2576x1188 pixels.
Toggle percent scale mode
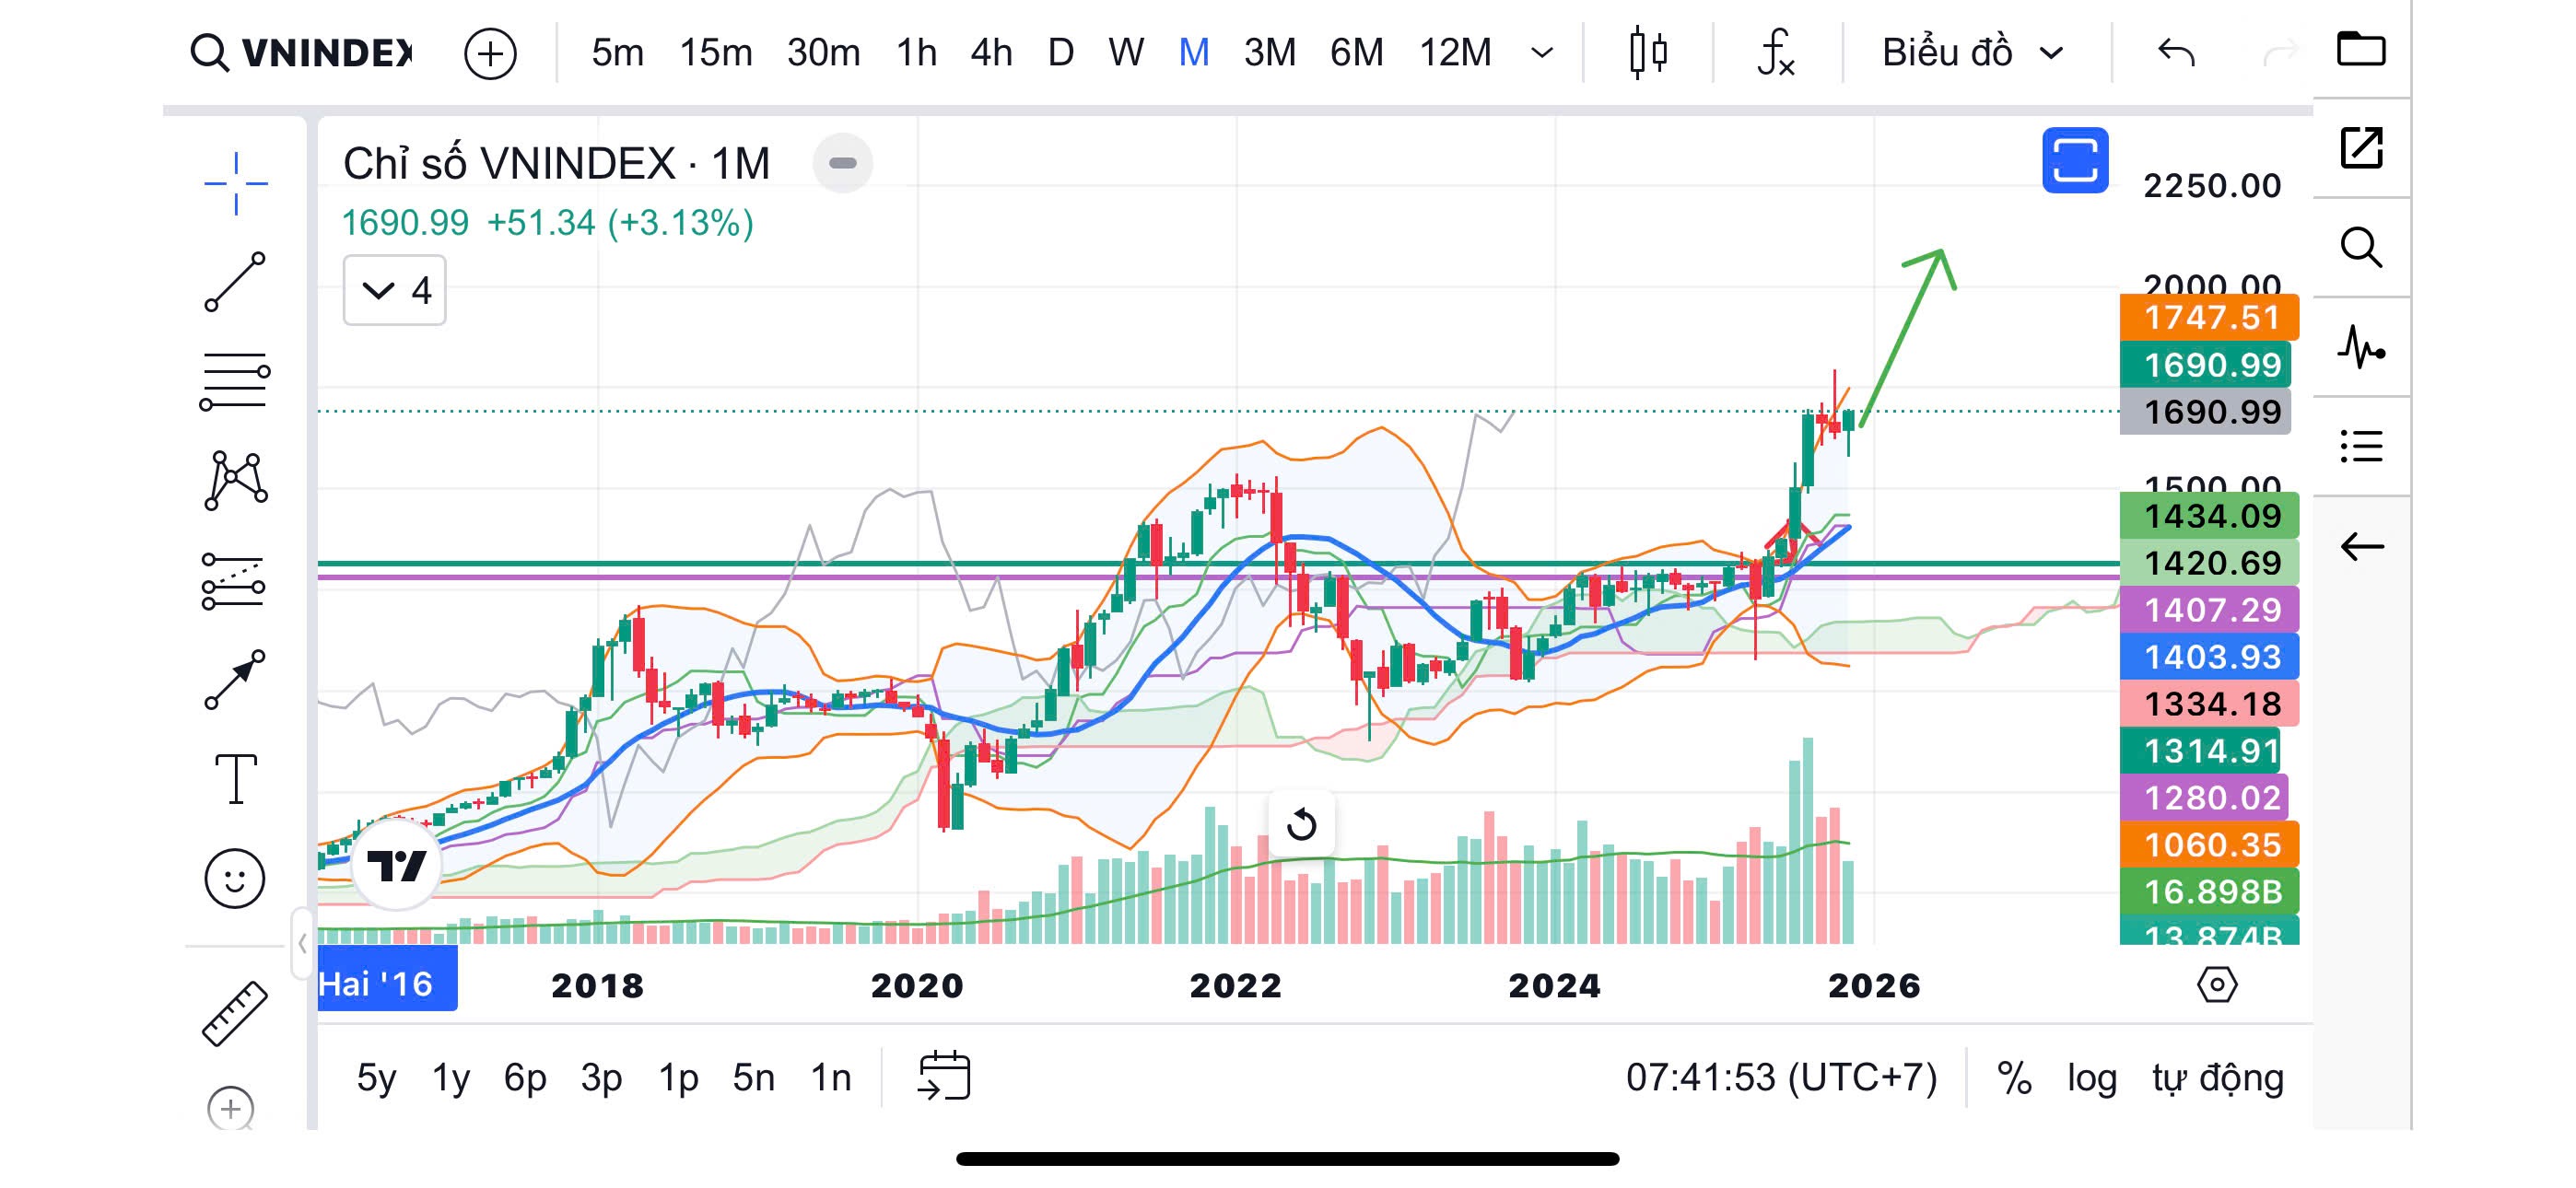click(x=2014, y=1078)
